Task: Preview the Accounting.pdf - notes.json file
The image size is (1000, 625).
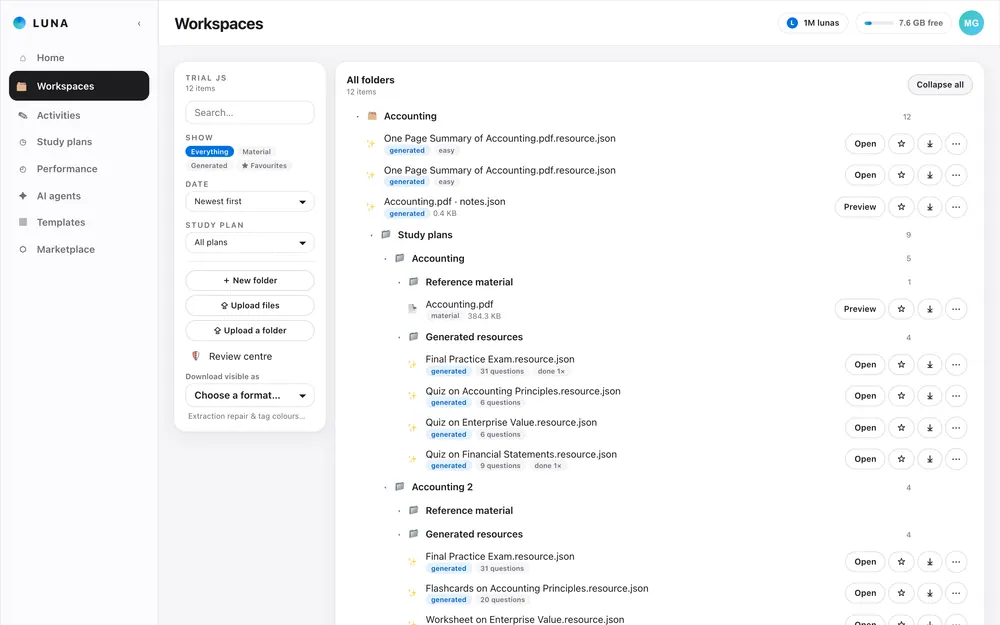Action: click(x=860, y=207)
